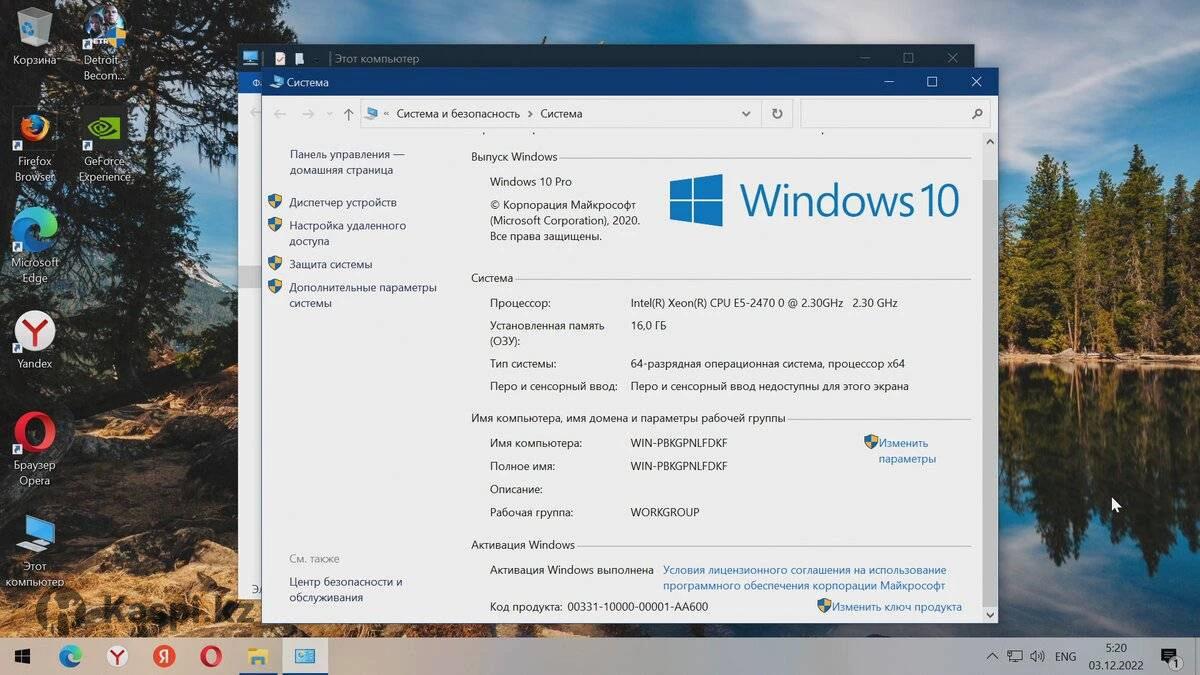Open GeForce Experience desktop shortcut
Screen dimensions: 1200x675
[104, 131]
